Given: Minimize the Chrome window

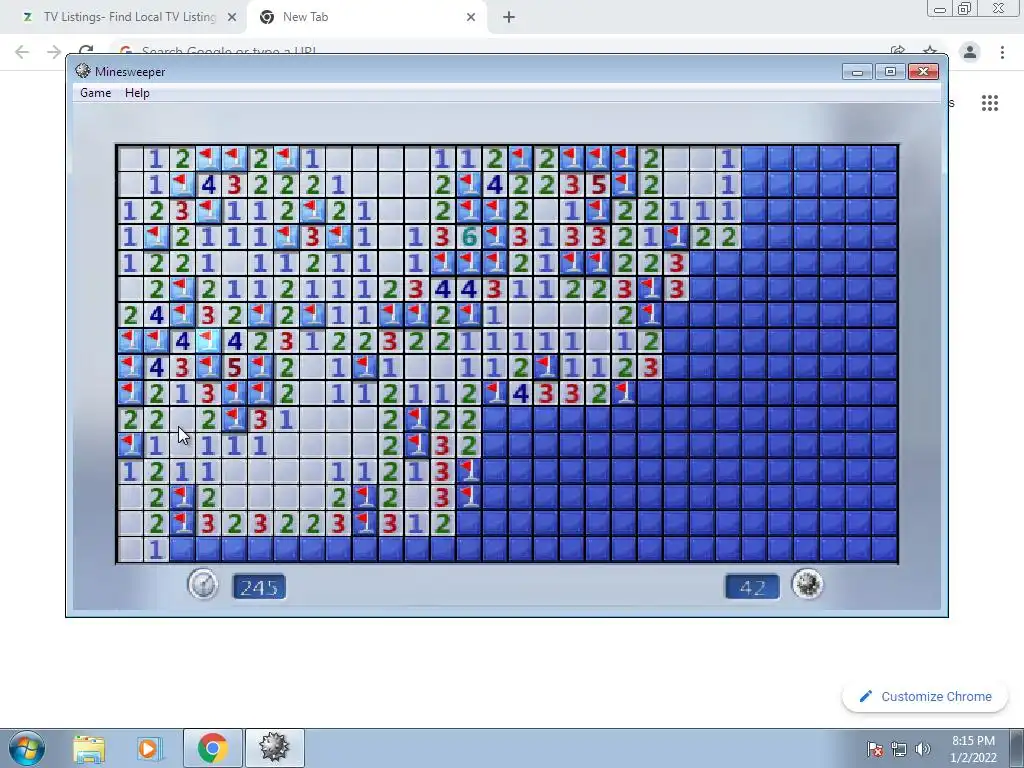Looking at the screenshot, I should tap(940, 8).
